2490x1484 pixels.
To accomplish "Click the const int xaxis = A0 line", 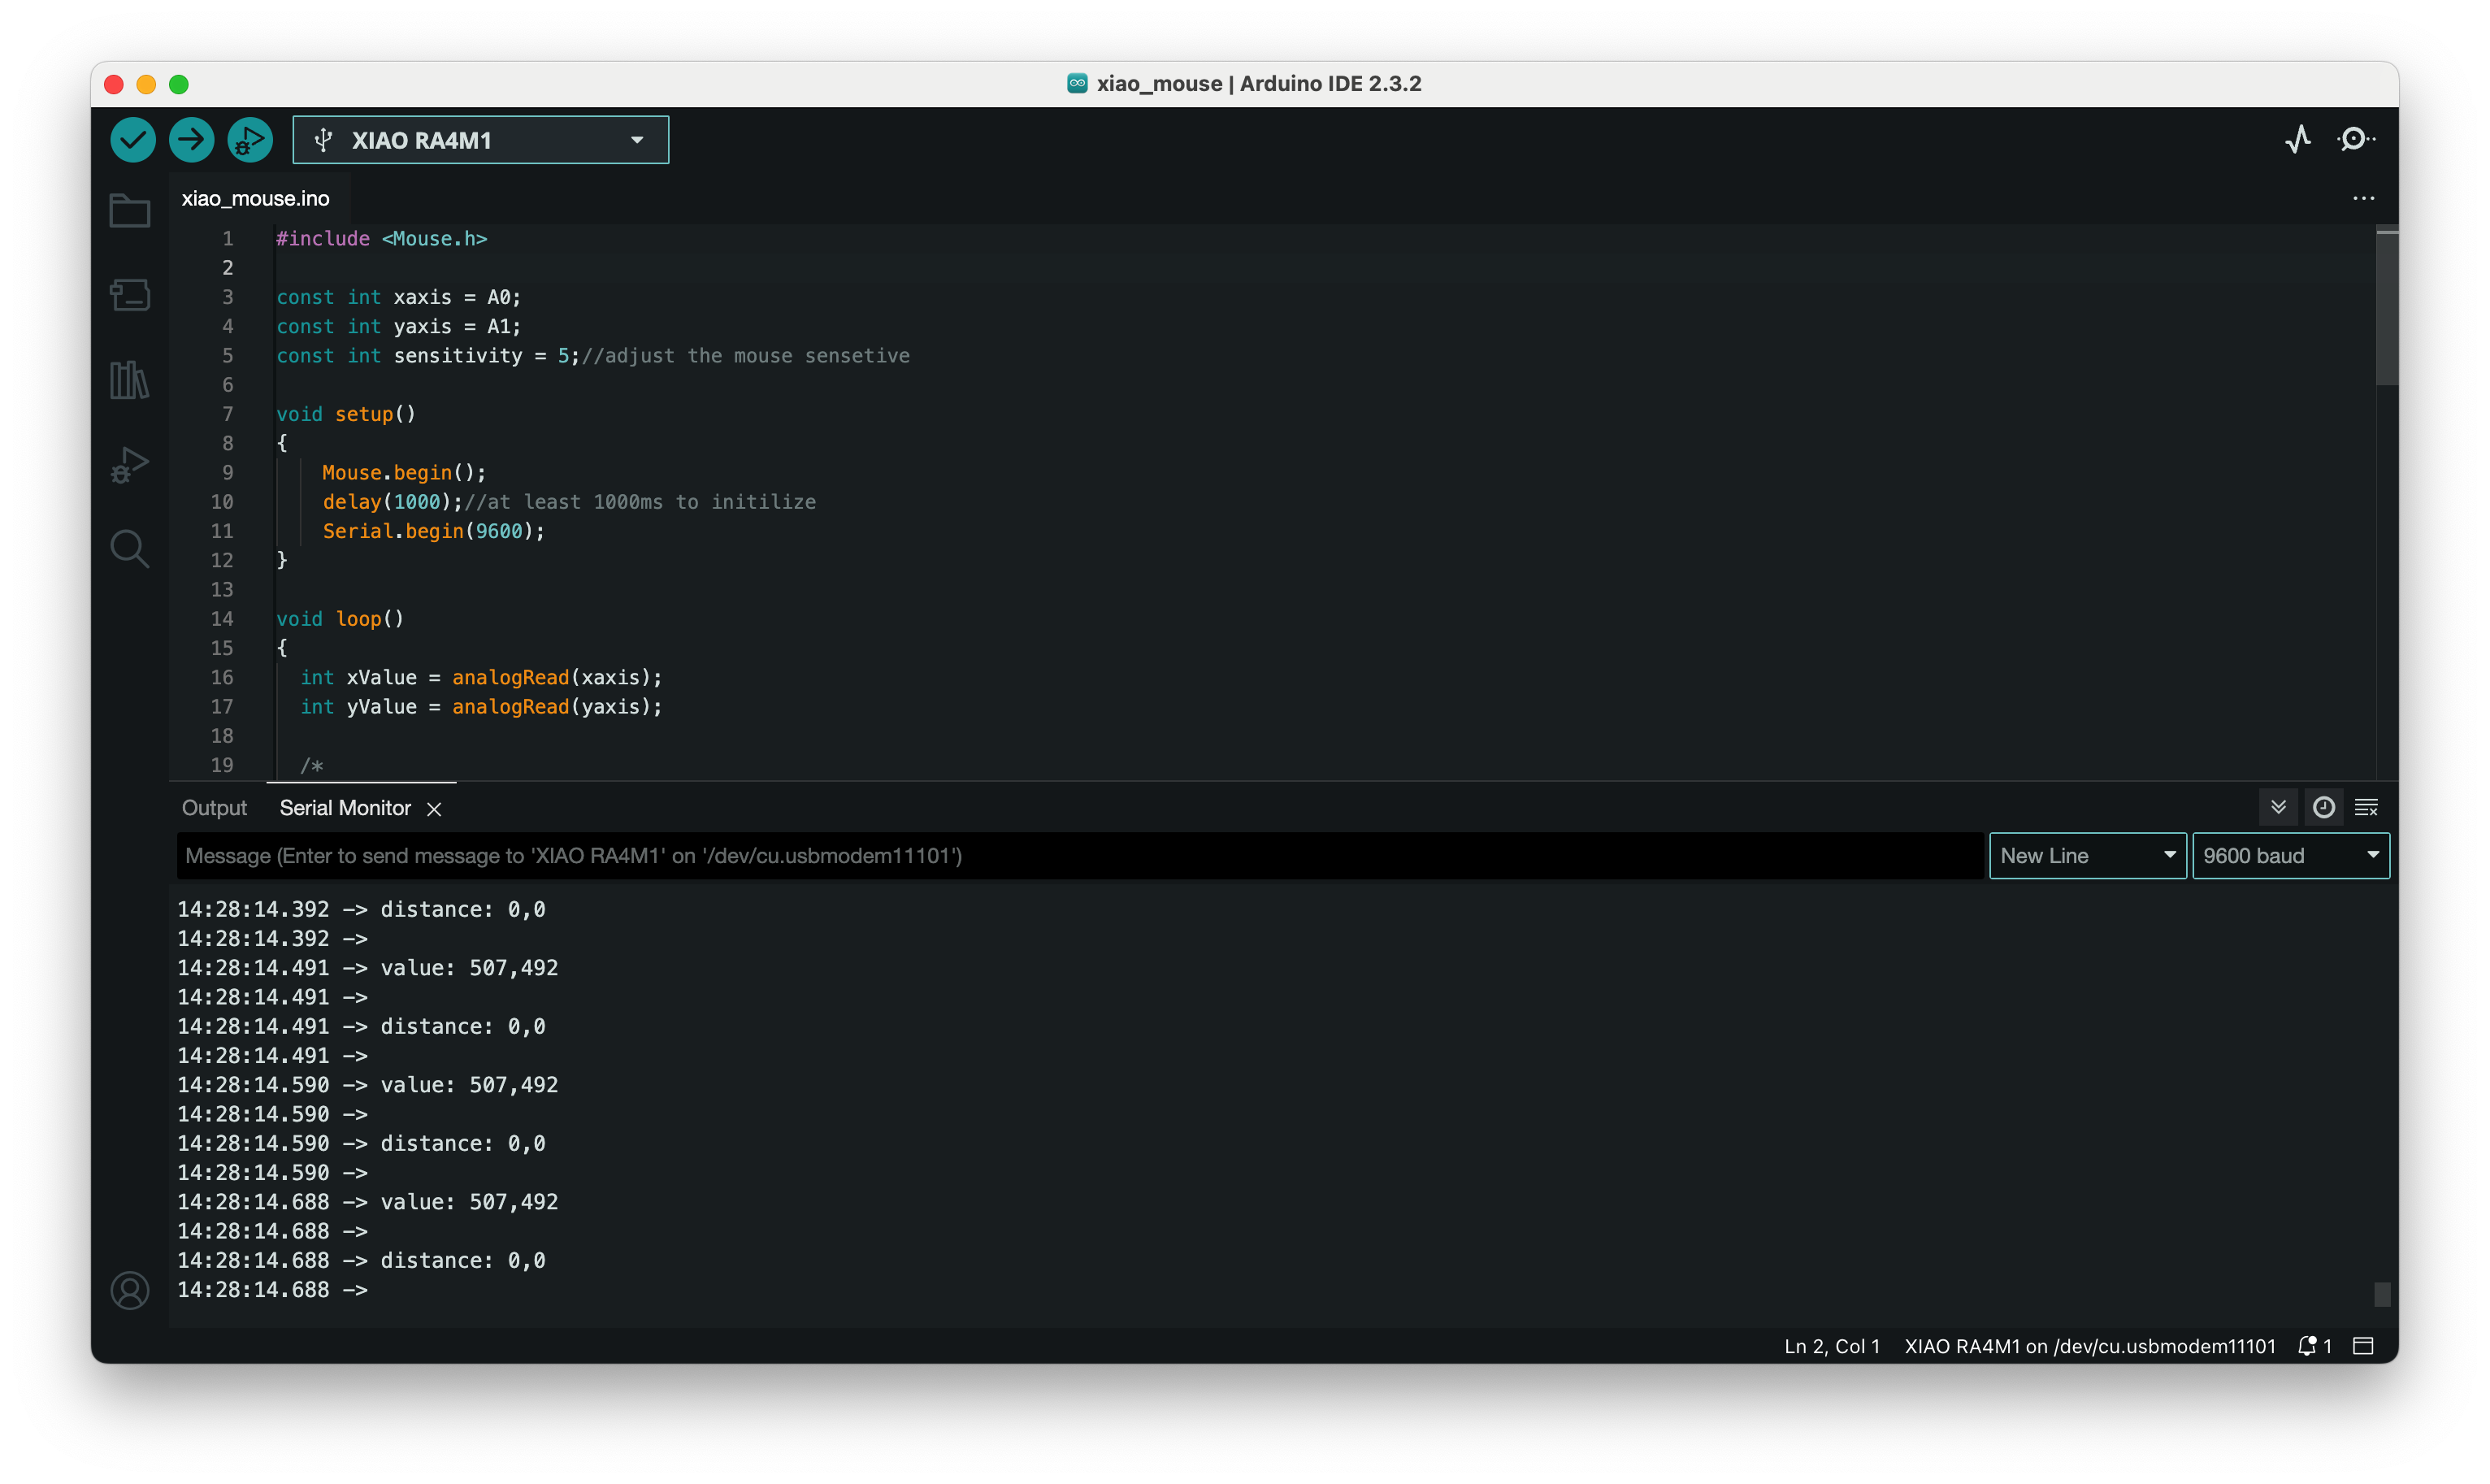I will (398, 297).
